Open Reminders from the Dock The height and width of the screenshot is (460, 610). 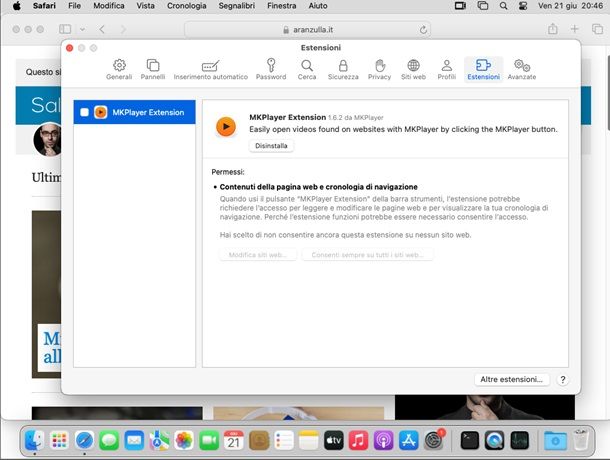pyautogui.click(x=284, y=441)
